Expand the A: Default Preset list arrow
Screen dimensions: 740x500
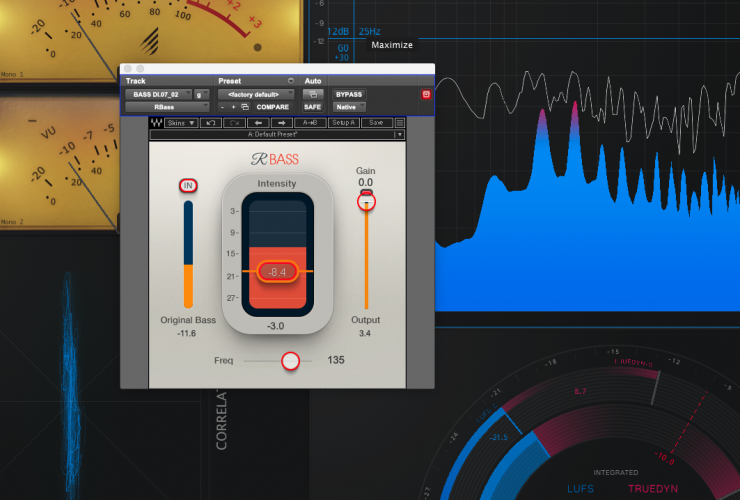coord(400,135)
